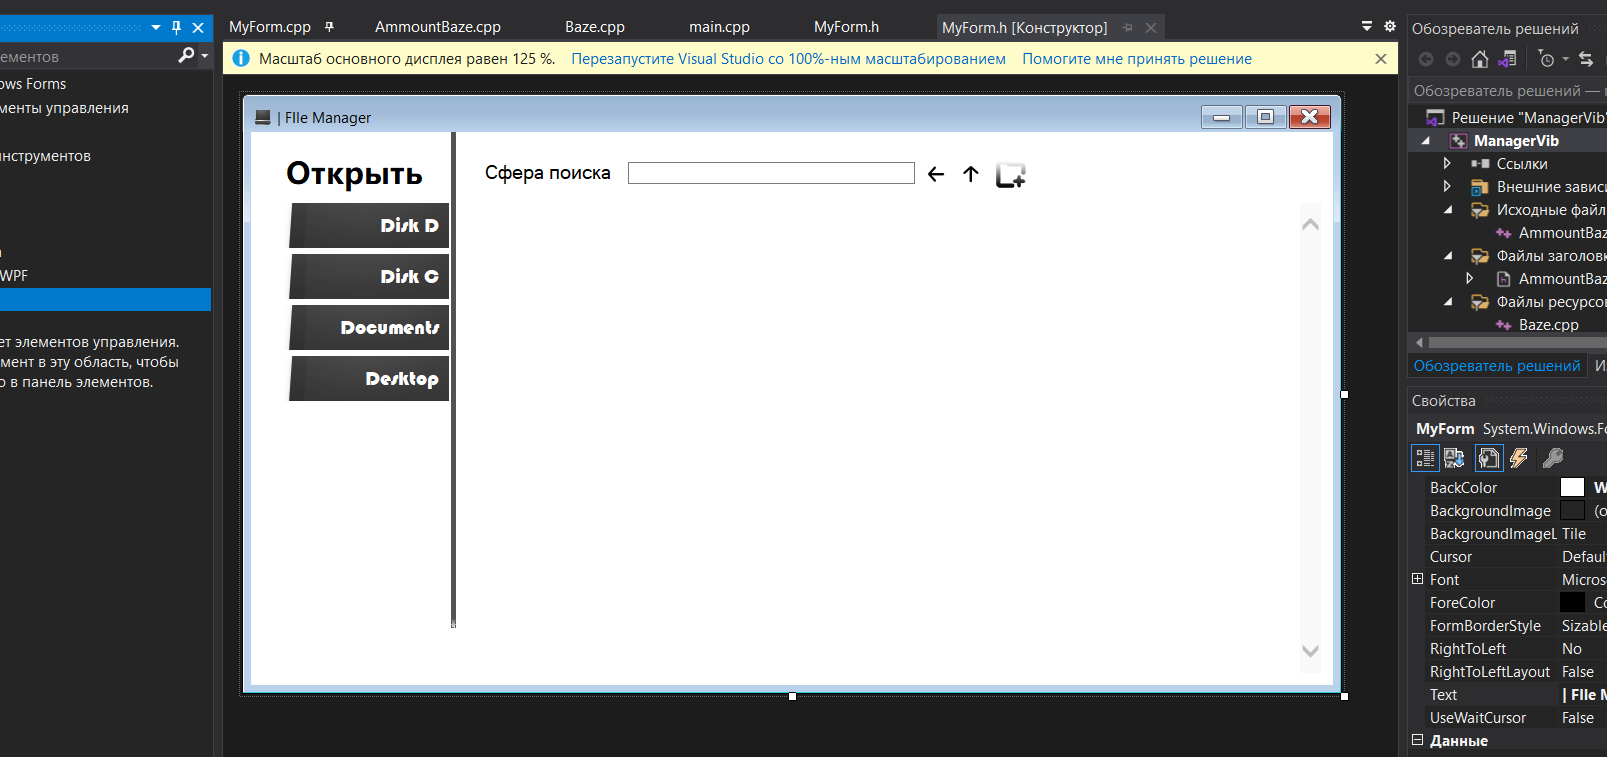This screenshot has height=757, width=1607.
Task: Click the info icon in the scaling notification bar
Action: click(x=241, y=59)
